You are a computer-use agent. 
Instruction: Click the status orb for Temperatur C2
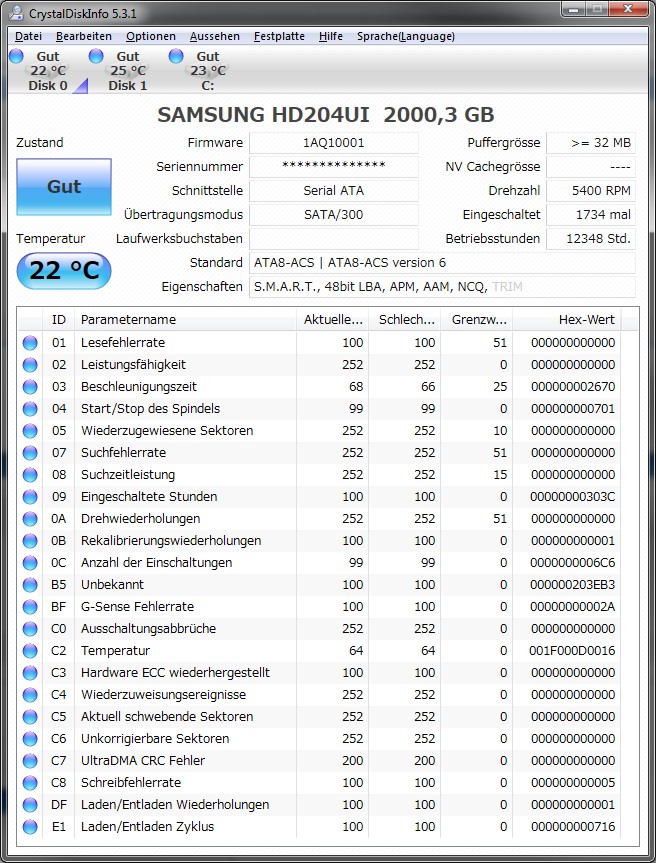[x=30, y=651]
